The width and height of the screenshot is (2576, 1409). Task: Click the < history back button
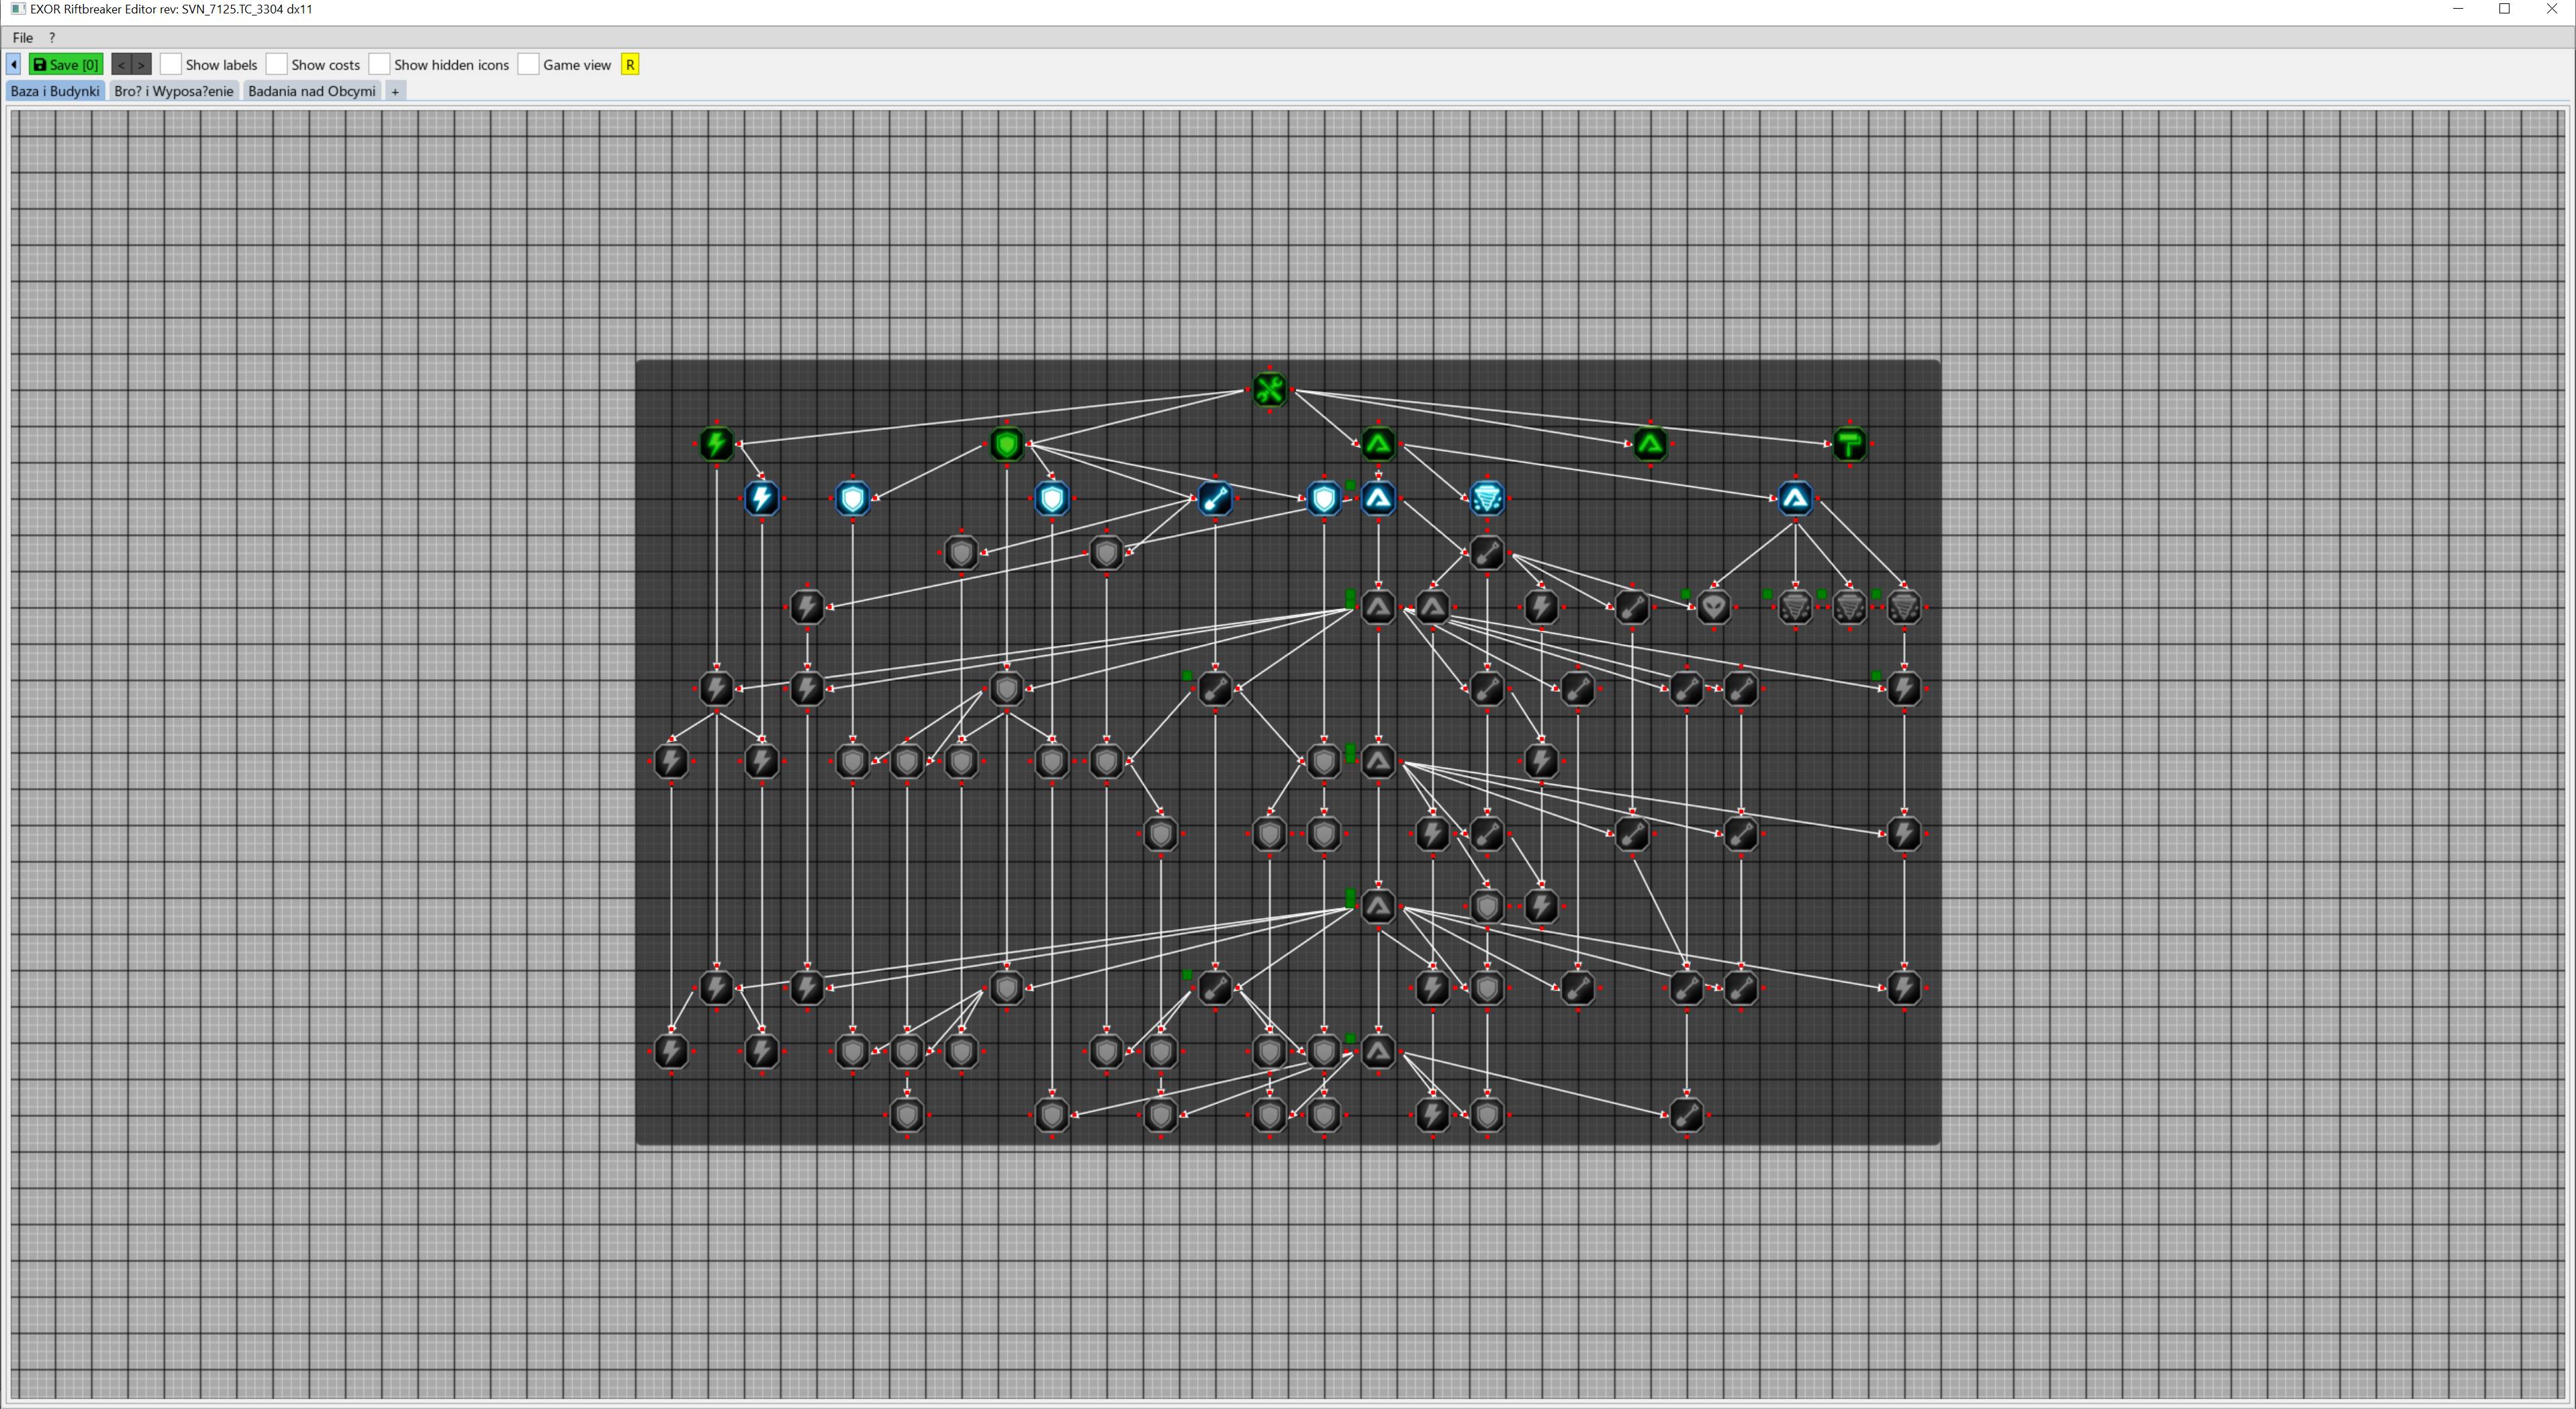(121, 64)
